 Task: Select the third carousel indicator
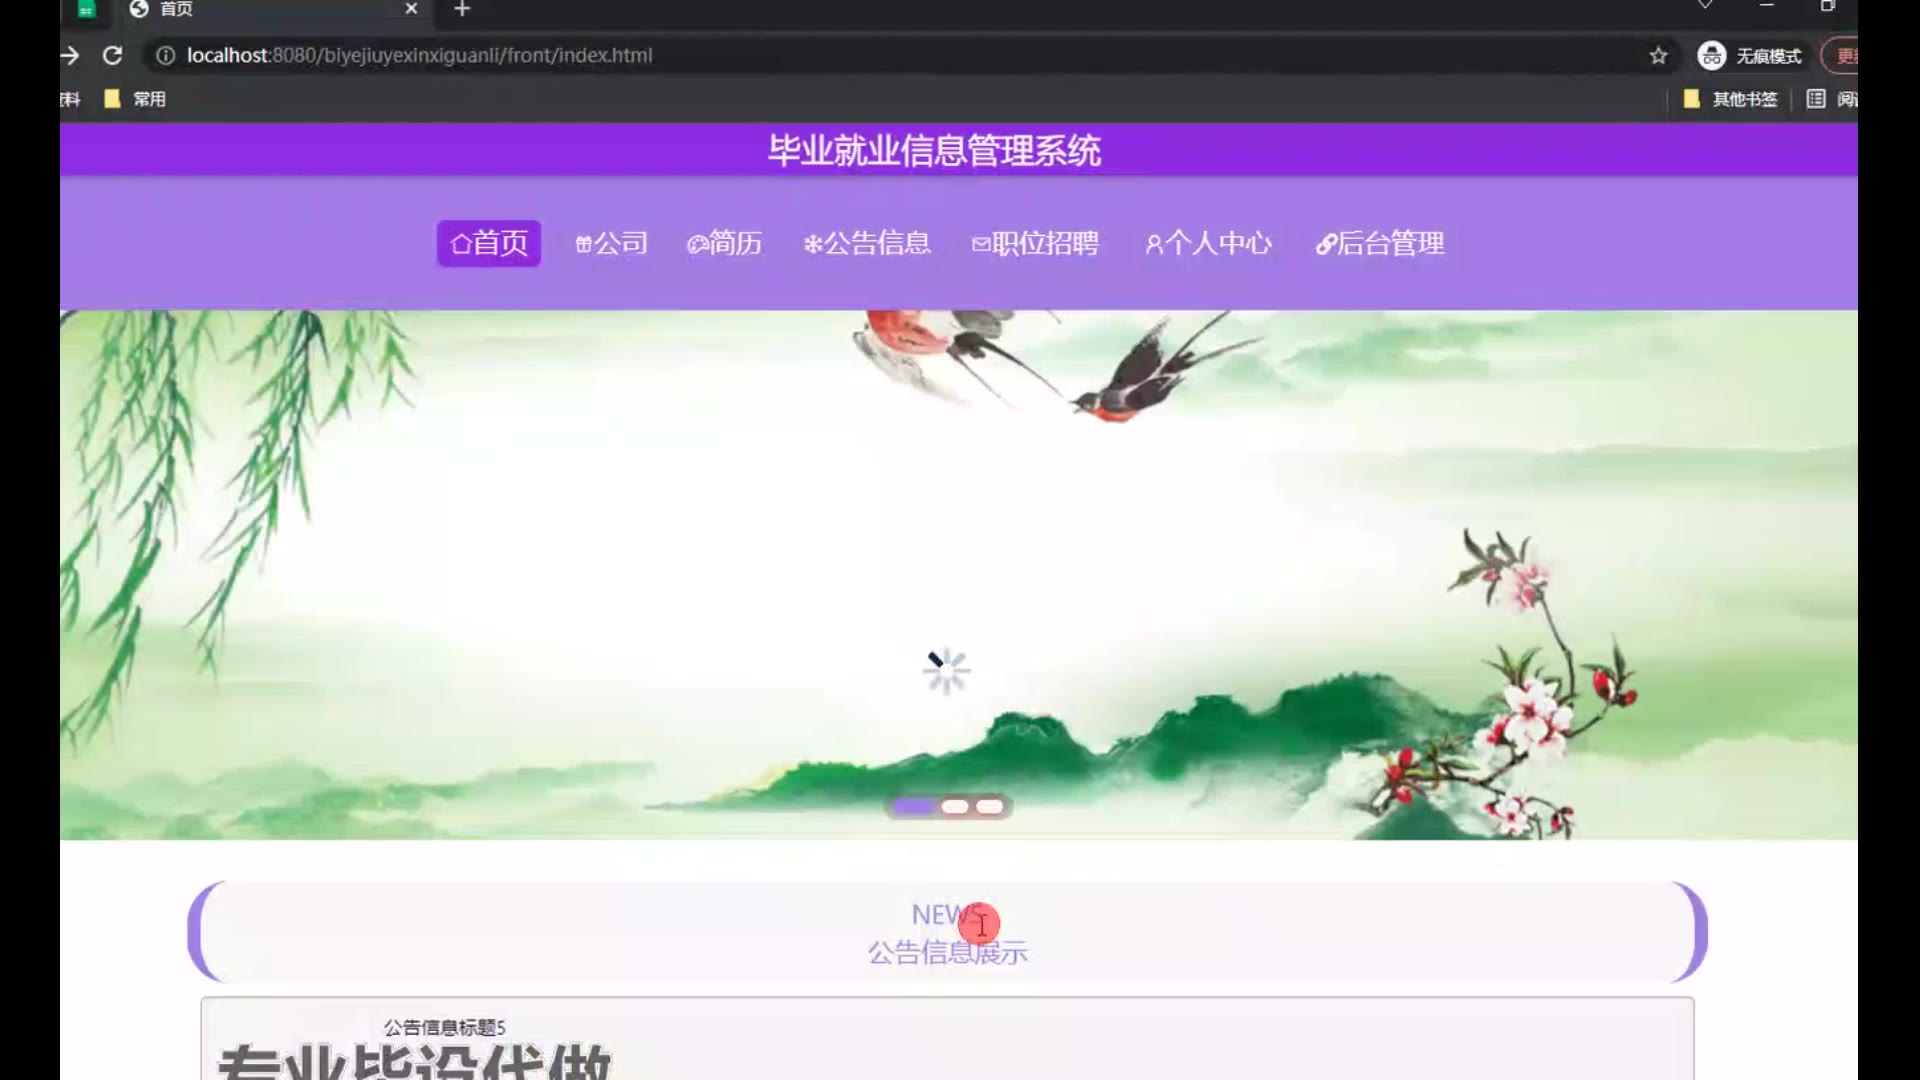click(x=990, y=807)
